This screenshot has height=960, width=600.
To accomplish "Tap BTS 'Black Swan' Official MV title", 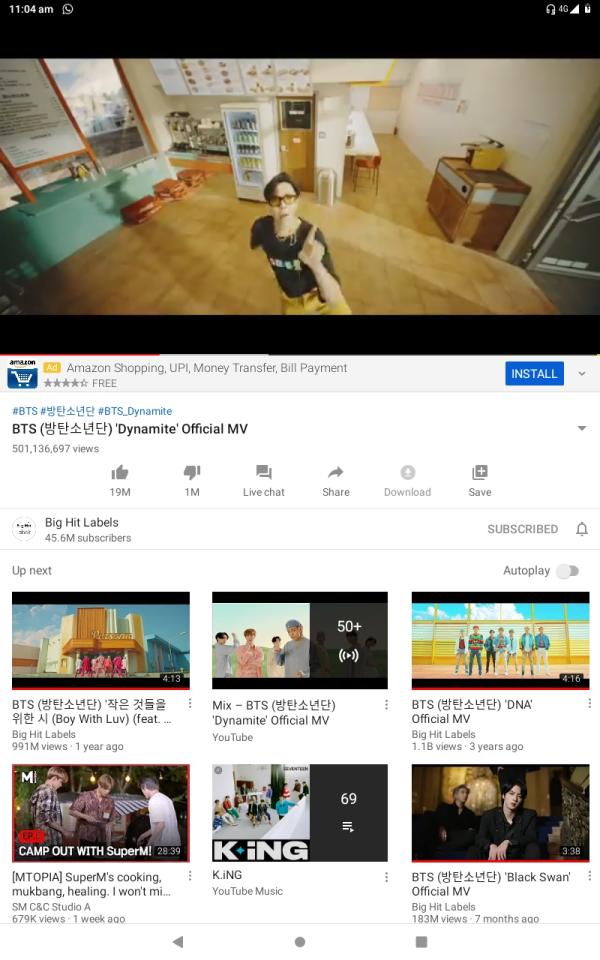I will pos(491,884).
